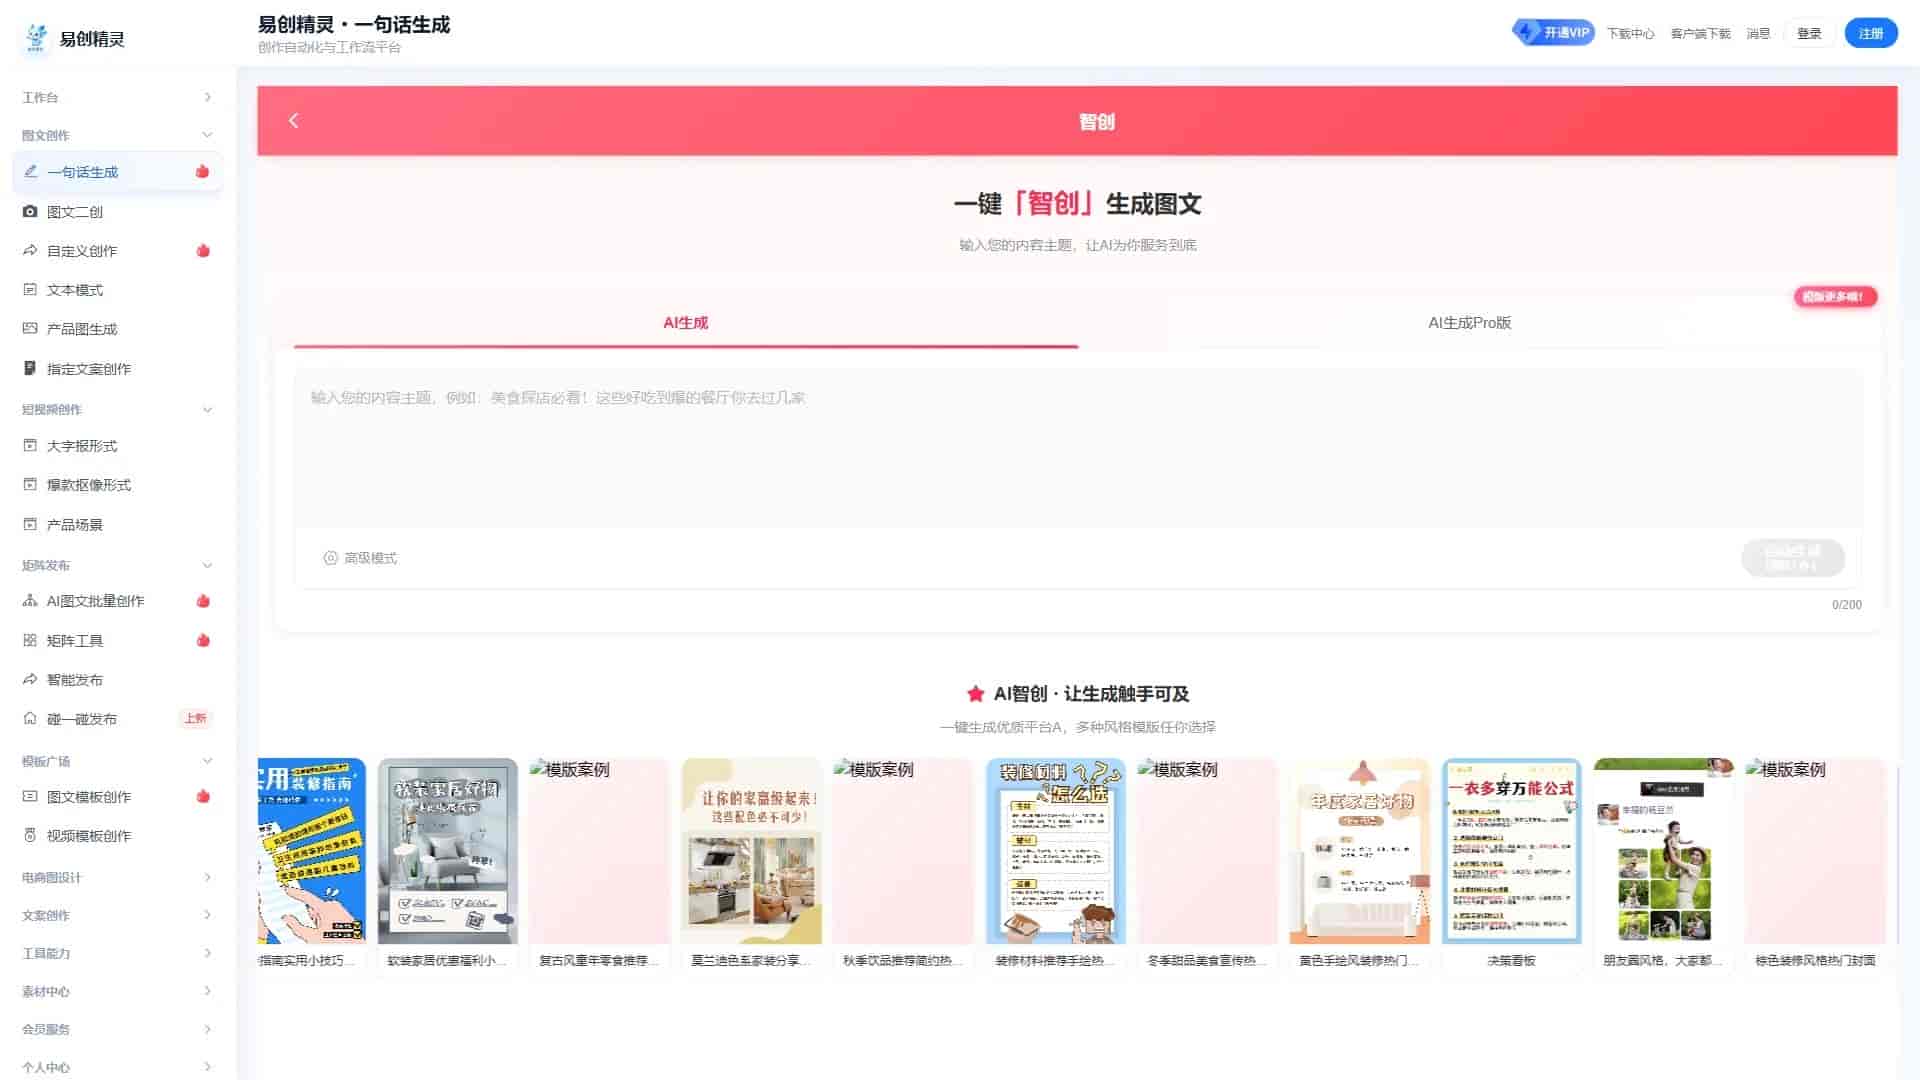This screenshot has height=1080, width=1920.
Task: Click the 开通VIP button
Action: coord(1553,33)
